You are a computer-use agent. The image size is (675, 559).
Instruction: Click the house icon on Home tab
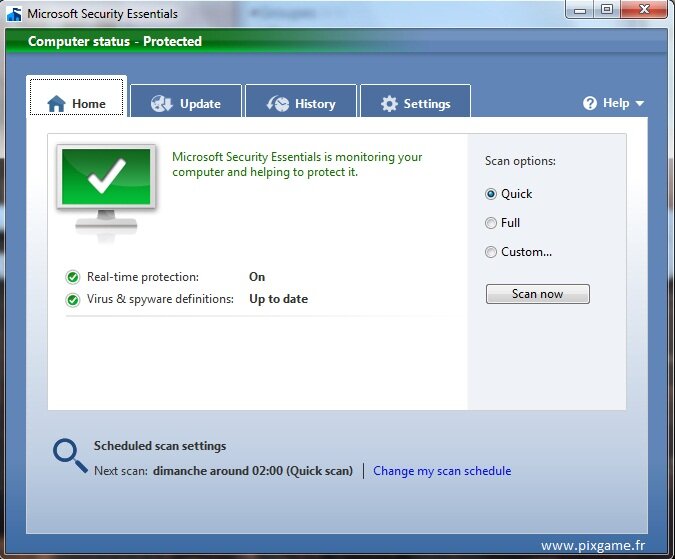56,104
